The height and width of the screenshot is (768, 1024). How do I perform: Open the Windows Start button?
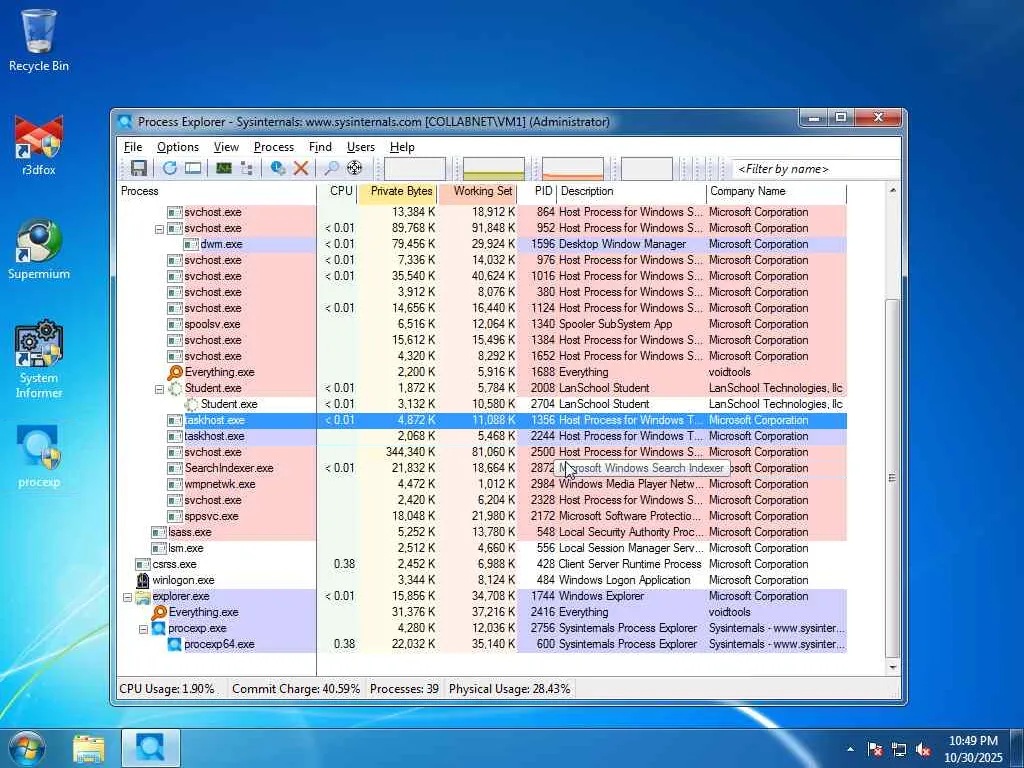tap(27, 748)
